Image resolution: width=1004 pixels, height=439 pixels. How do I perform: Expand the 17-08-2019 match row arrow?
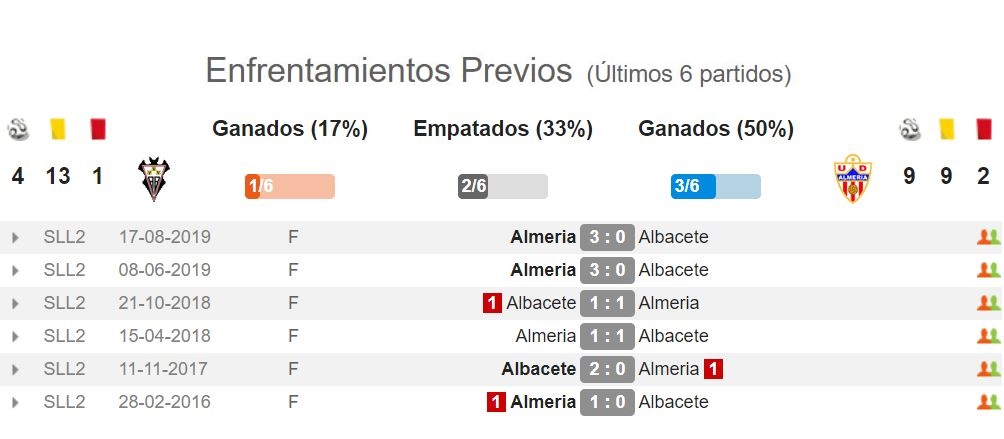[x=15, y=238]
